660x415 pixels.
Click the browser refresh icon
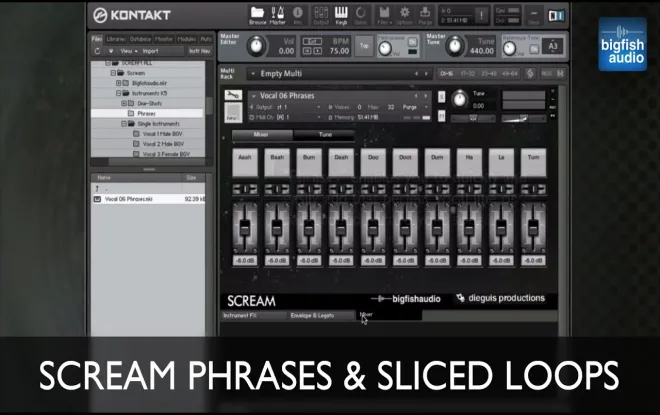tap(97, 51)
